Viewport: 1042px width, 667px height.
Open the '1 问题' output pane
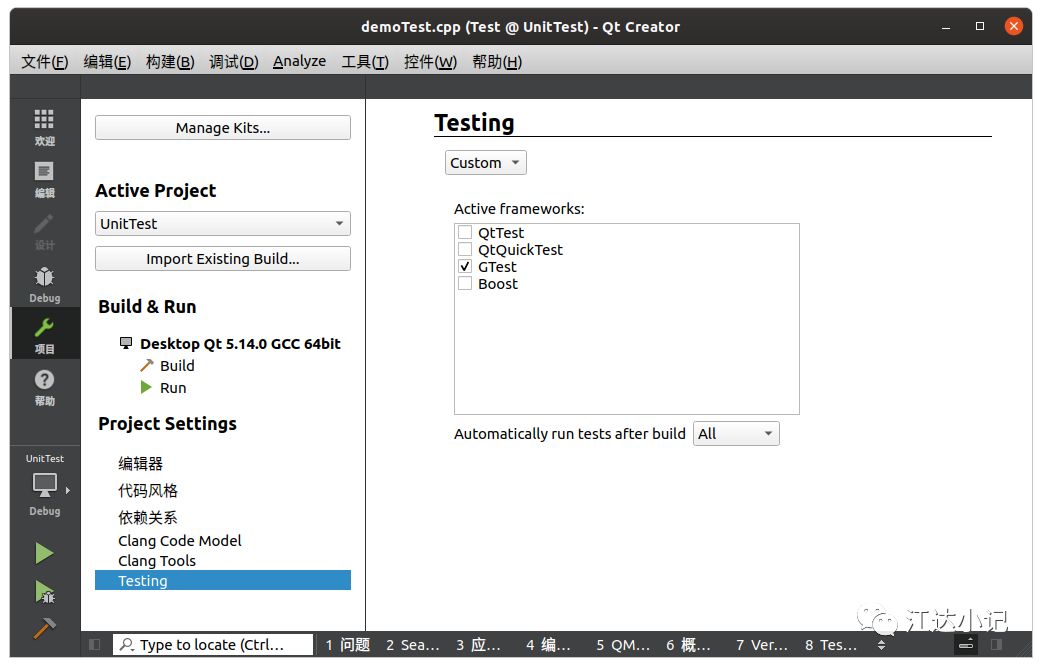[348, 644]
